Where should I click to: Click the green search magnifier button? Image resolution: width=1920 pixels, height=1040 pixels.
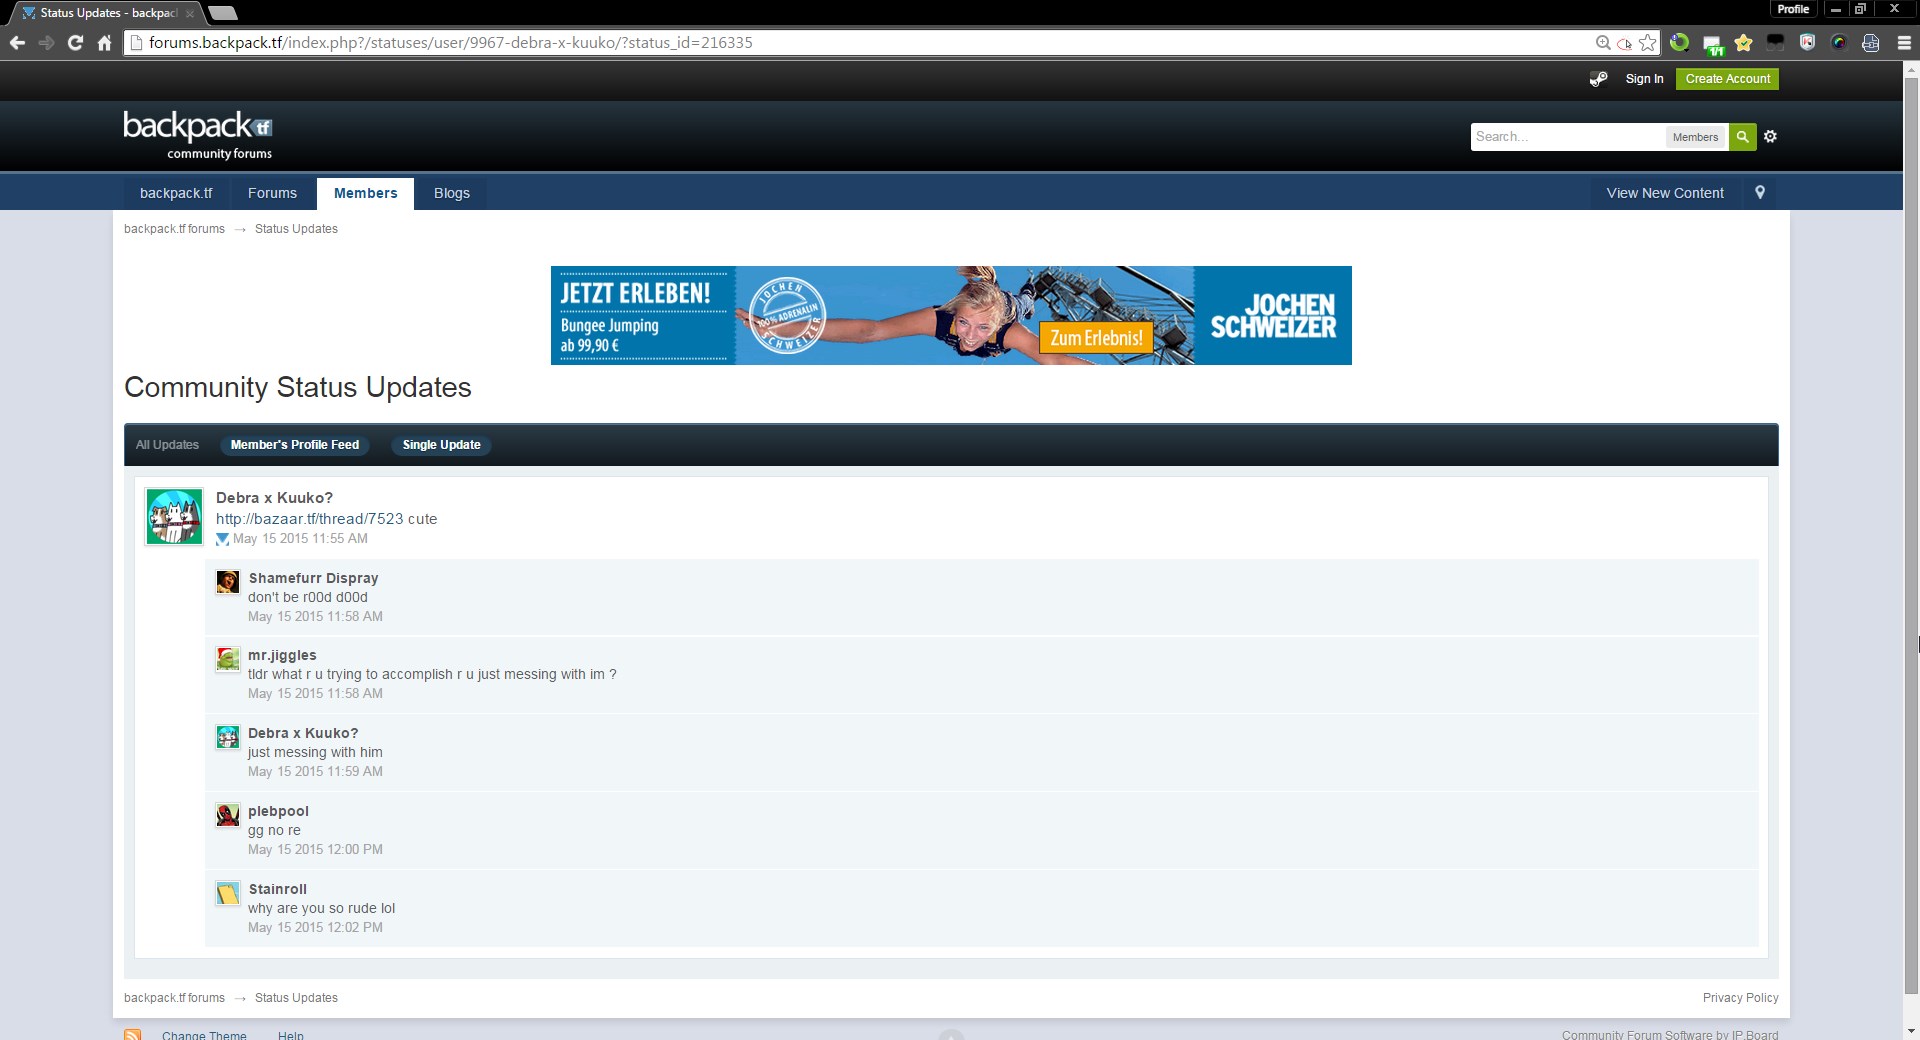[x=1742, y=137]
